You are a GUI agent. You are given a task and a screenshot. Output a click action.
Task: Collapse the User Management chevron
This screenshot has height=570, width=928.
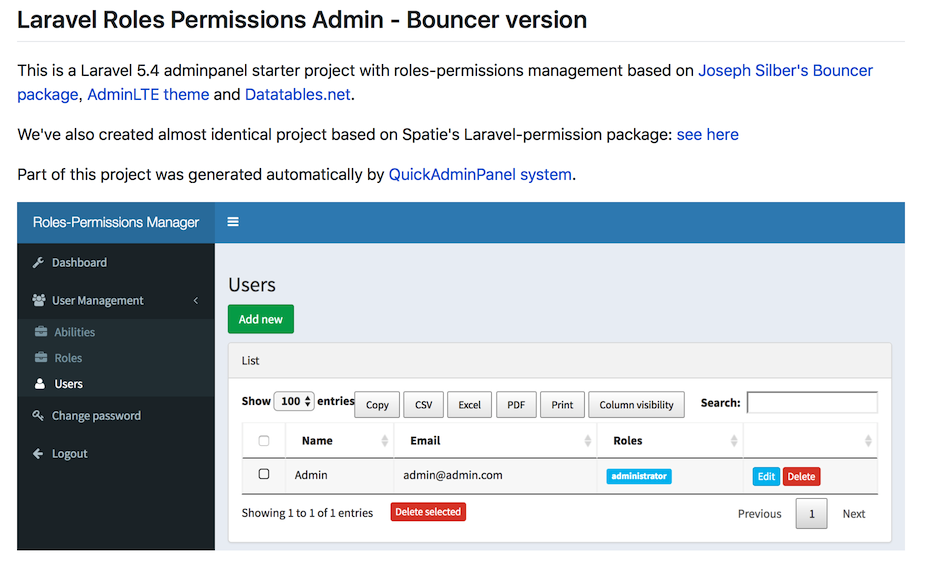tap(195, 301)
